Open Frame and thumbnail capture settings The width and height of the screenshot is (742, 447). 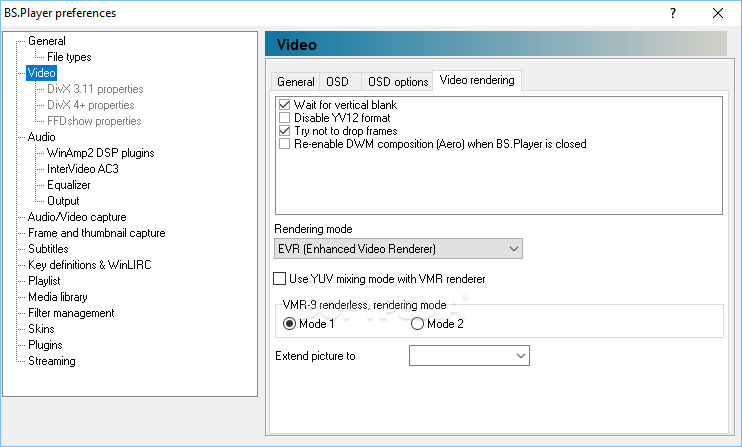pyautogui.click(x=97, y=233)
